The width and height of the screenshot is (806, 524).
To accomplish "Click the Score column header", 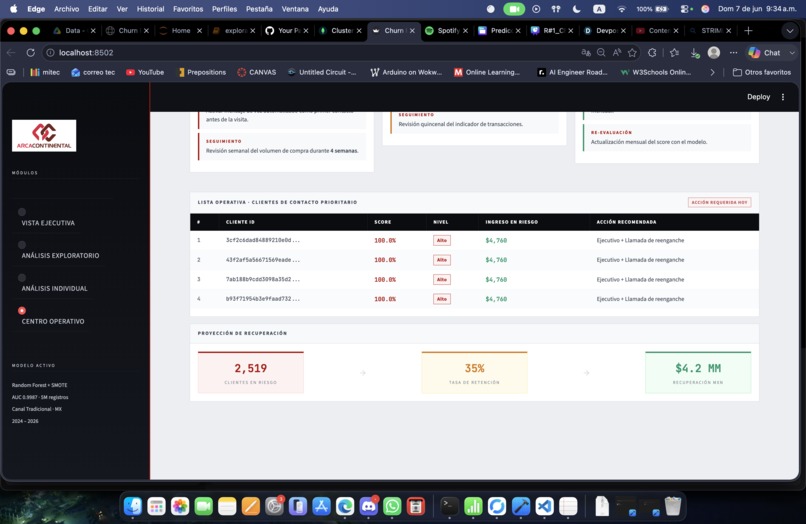I will pos(382,222).
